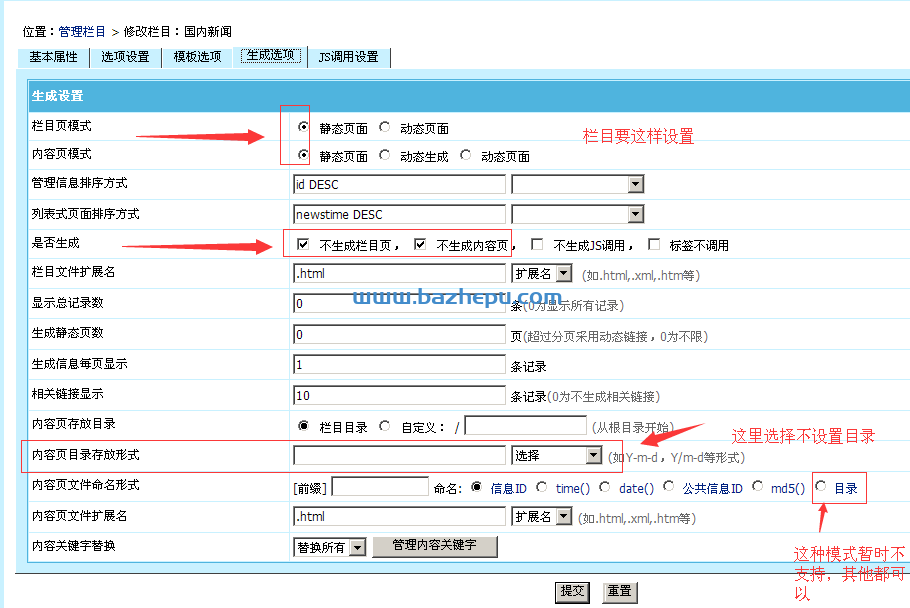Click the 前缀 input field

[x=380, y=487]
